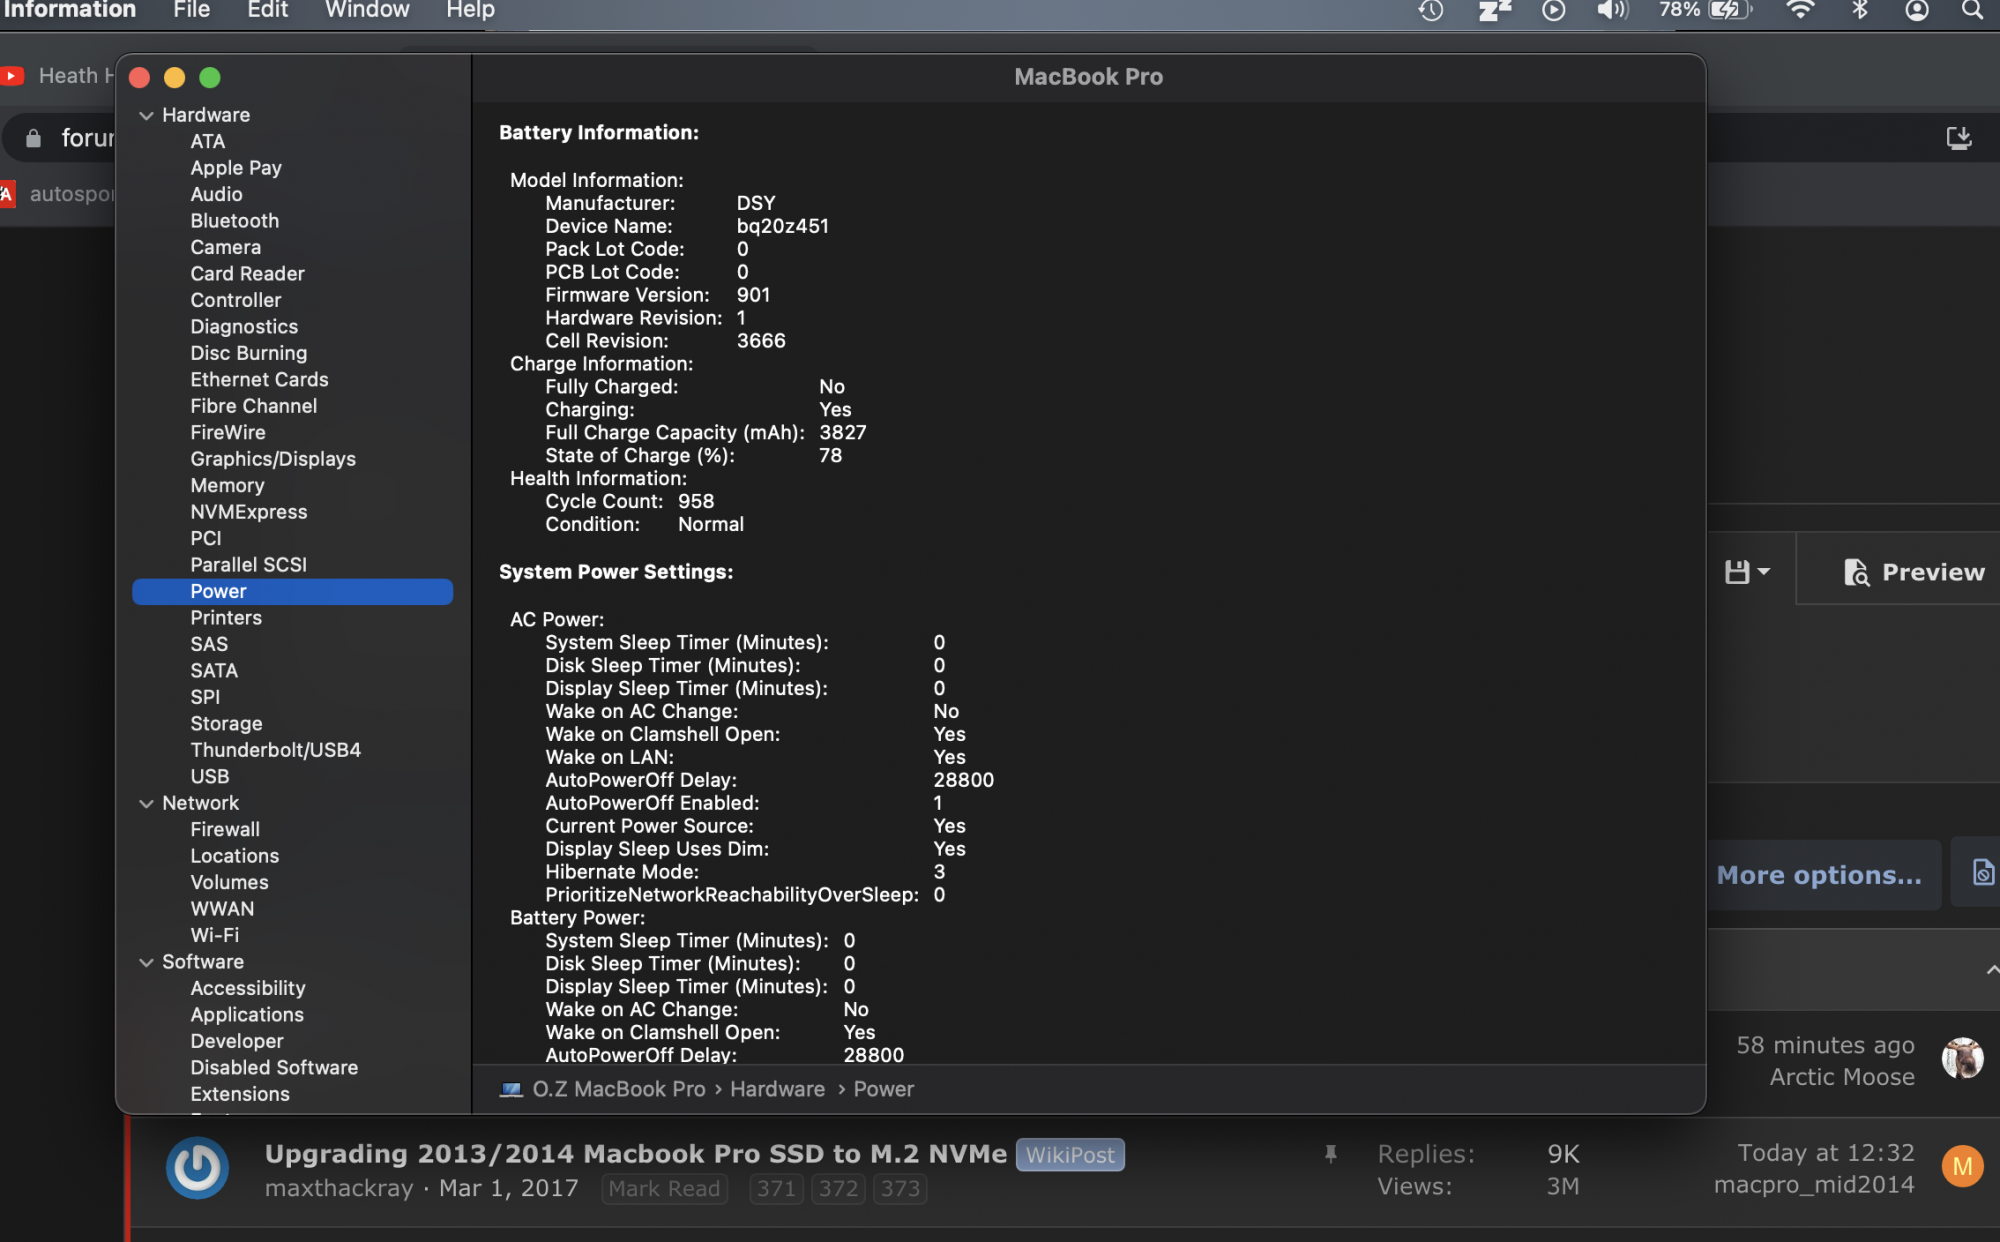Open the Help menu
Viewport: 2000px width, 1242px height.
(470, 10)
